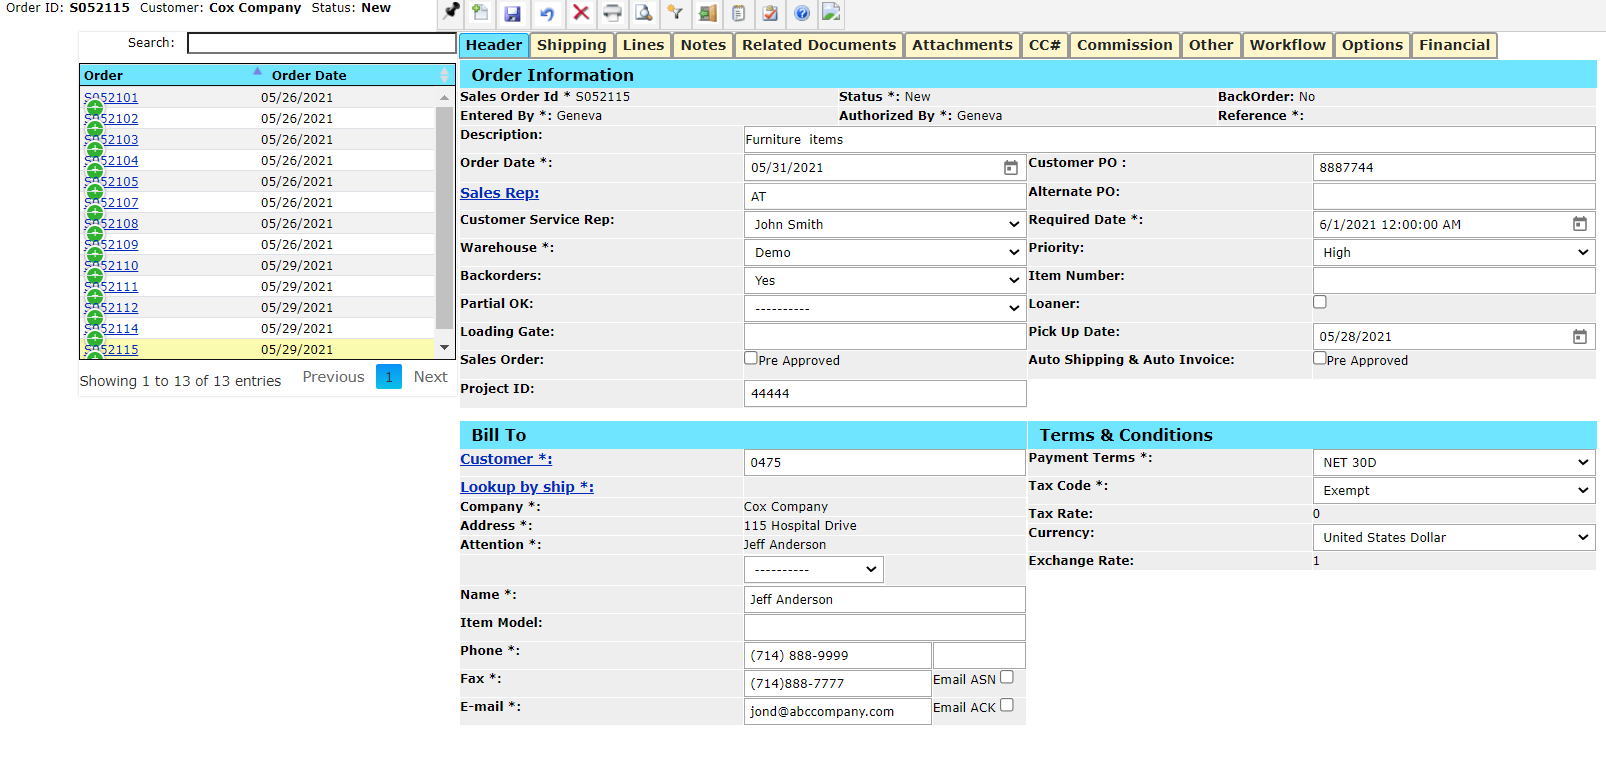Click the E-mail field in Bill To
Screen dimensions: 1606x763
[838, 711]
